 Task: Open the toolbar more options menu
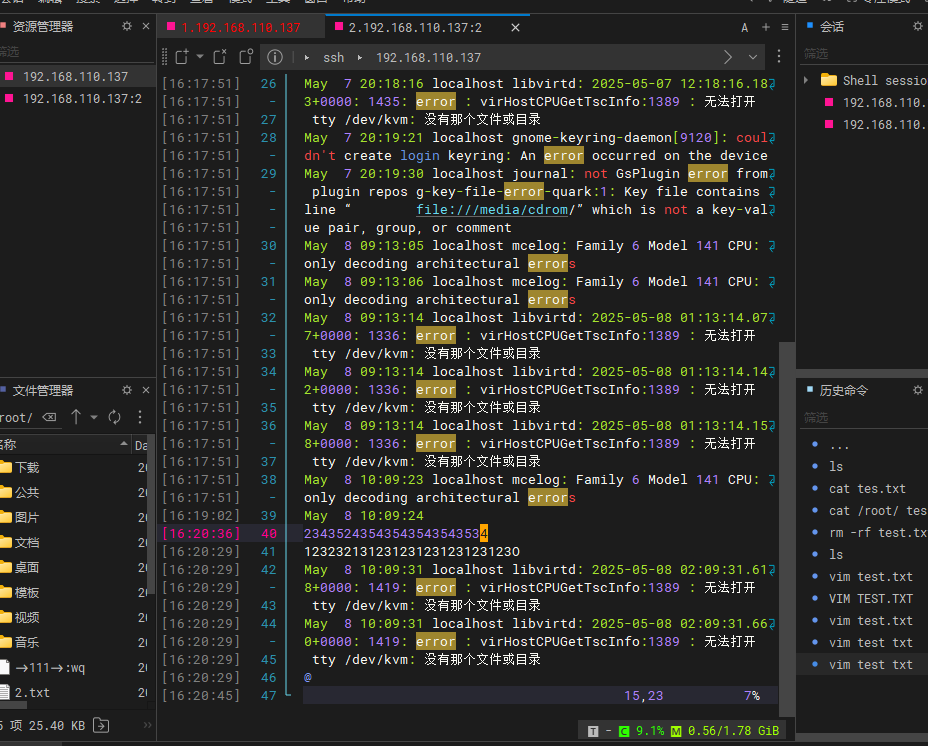tap(779, 56)
